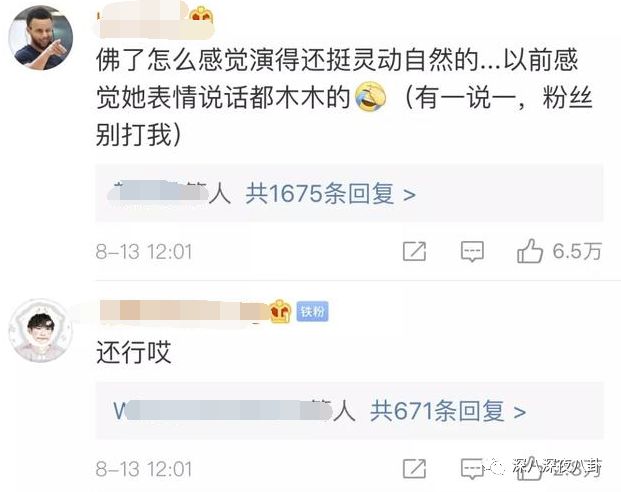The width and height of the screenshot is (621, 492).
Task: Tap share icon on 还行哎 comment
Action: point(414,469)
